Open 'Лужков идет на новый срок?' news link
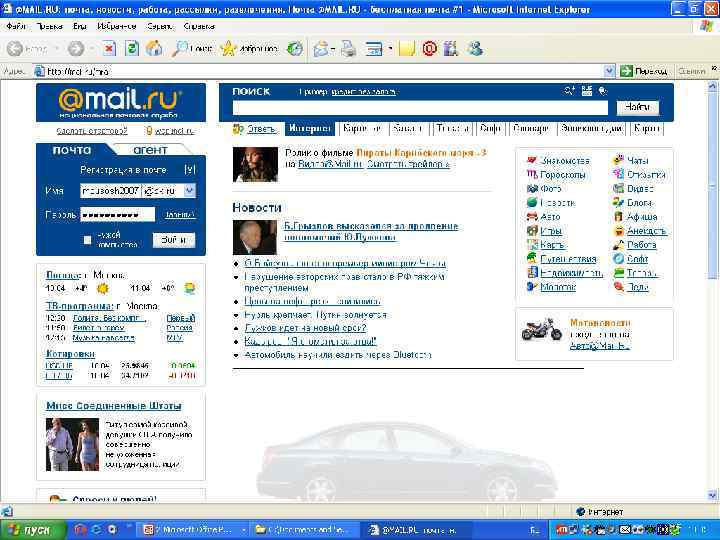The height and width of the screenshot is (540, 720). pos(305,328)
